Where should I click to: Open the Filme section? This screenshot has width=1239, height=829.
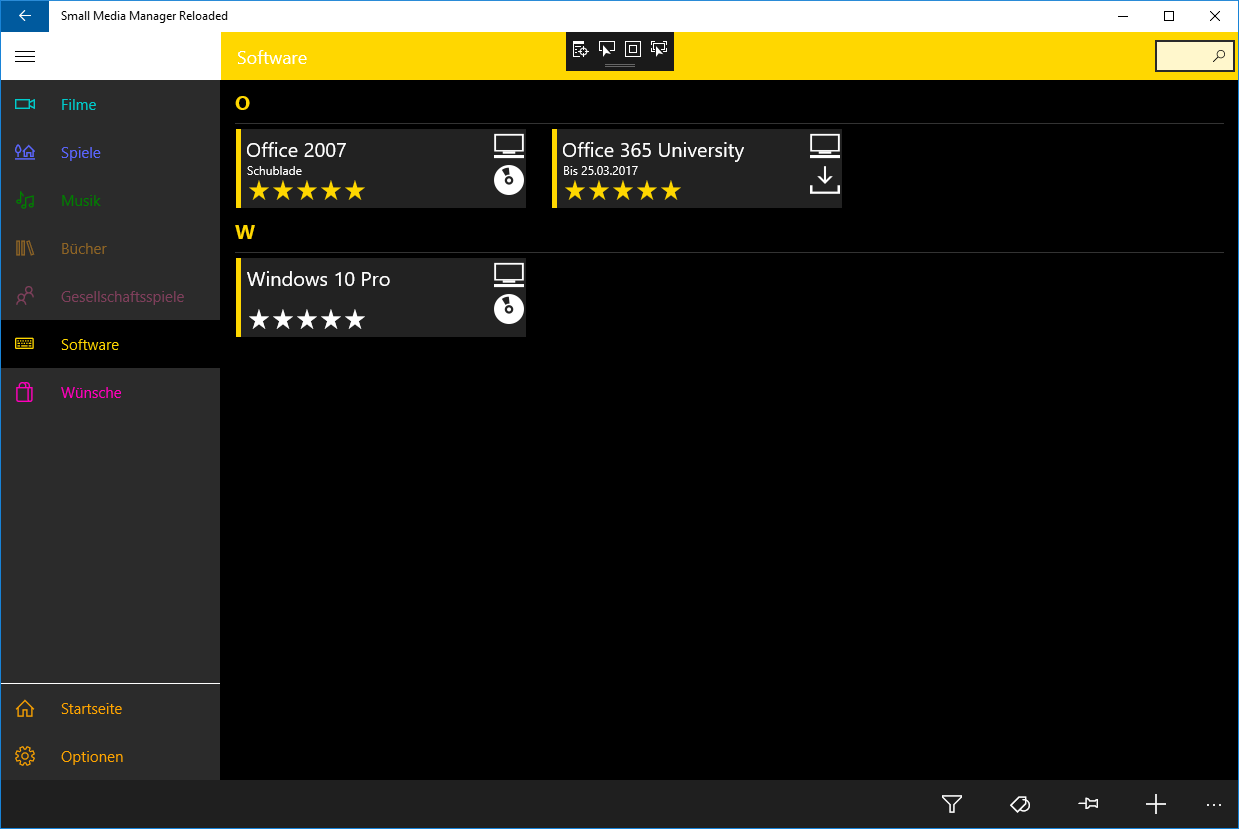[110, 105]
